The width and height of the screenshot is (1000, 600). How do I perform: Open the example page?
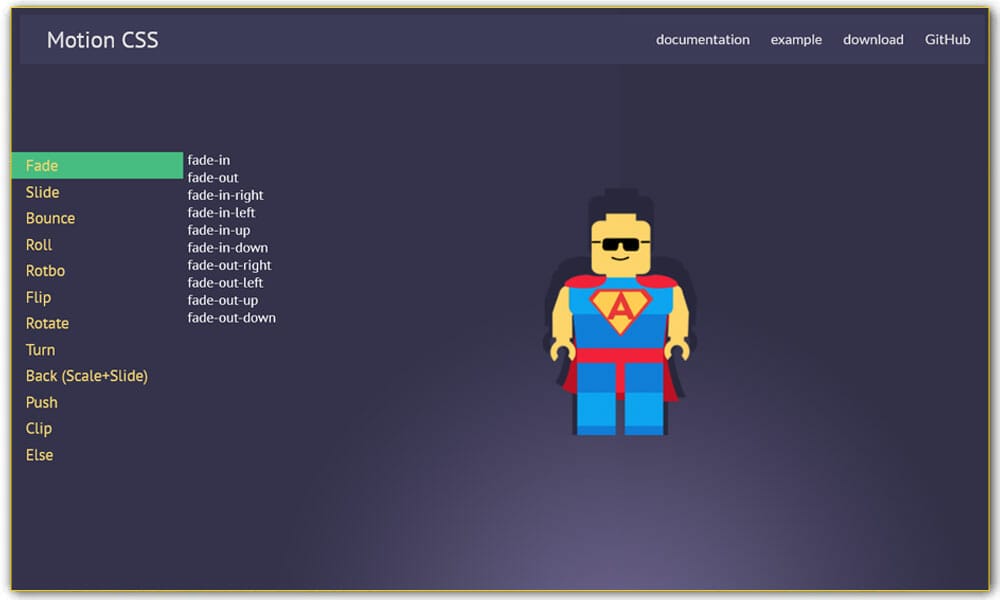[x=796, y=40]
